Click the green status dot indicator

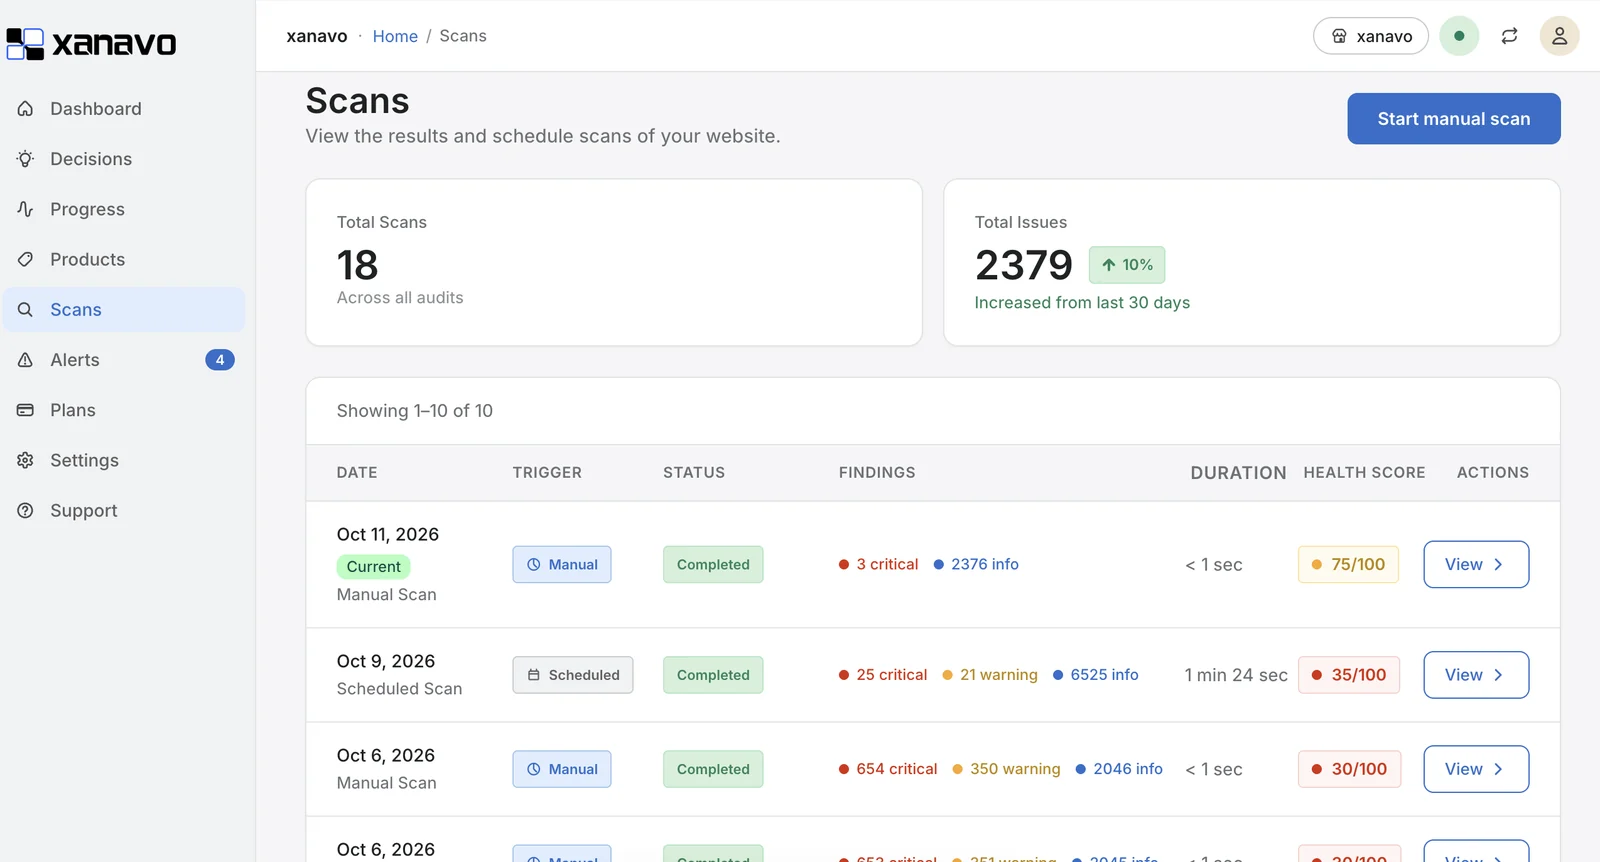tap(1459, 36)
